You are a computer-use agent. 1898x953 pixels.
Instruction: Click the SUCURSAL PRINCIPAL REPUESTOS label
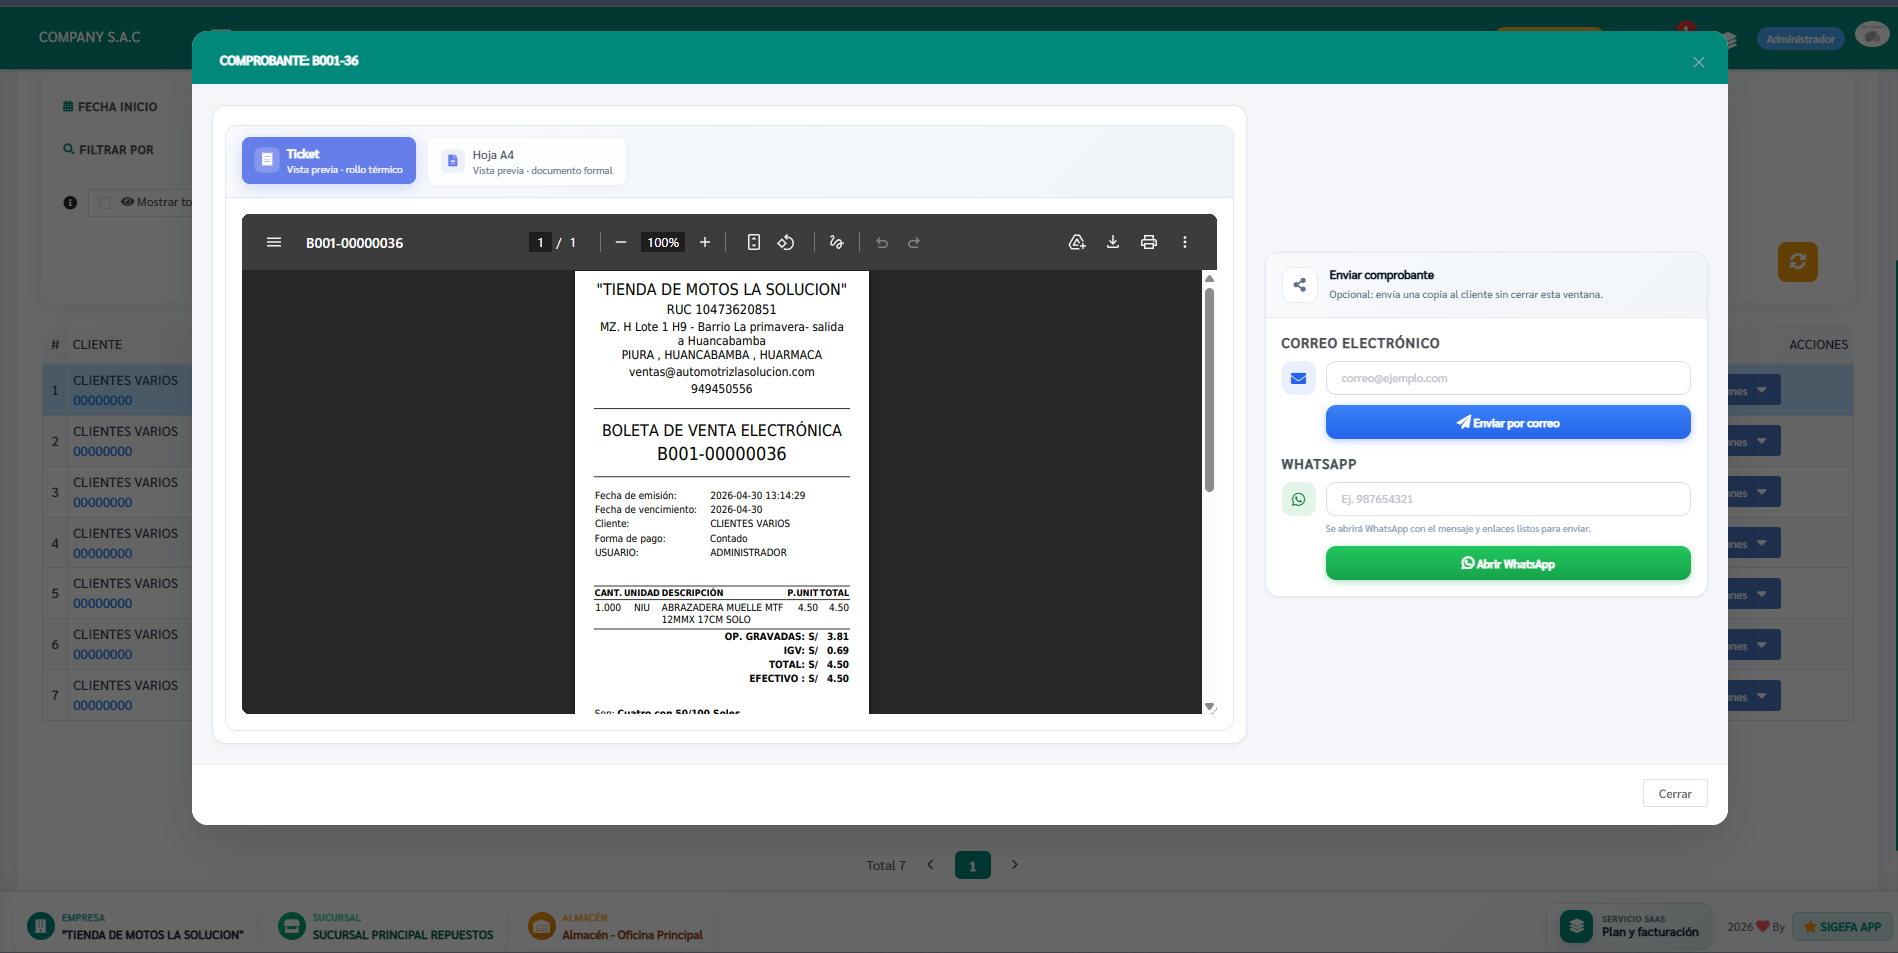point(403,935)
